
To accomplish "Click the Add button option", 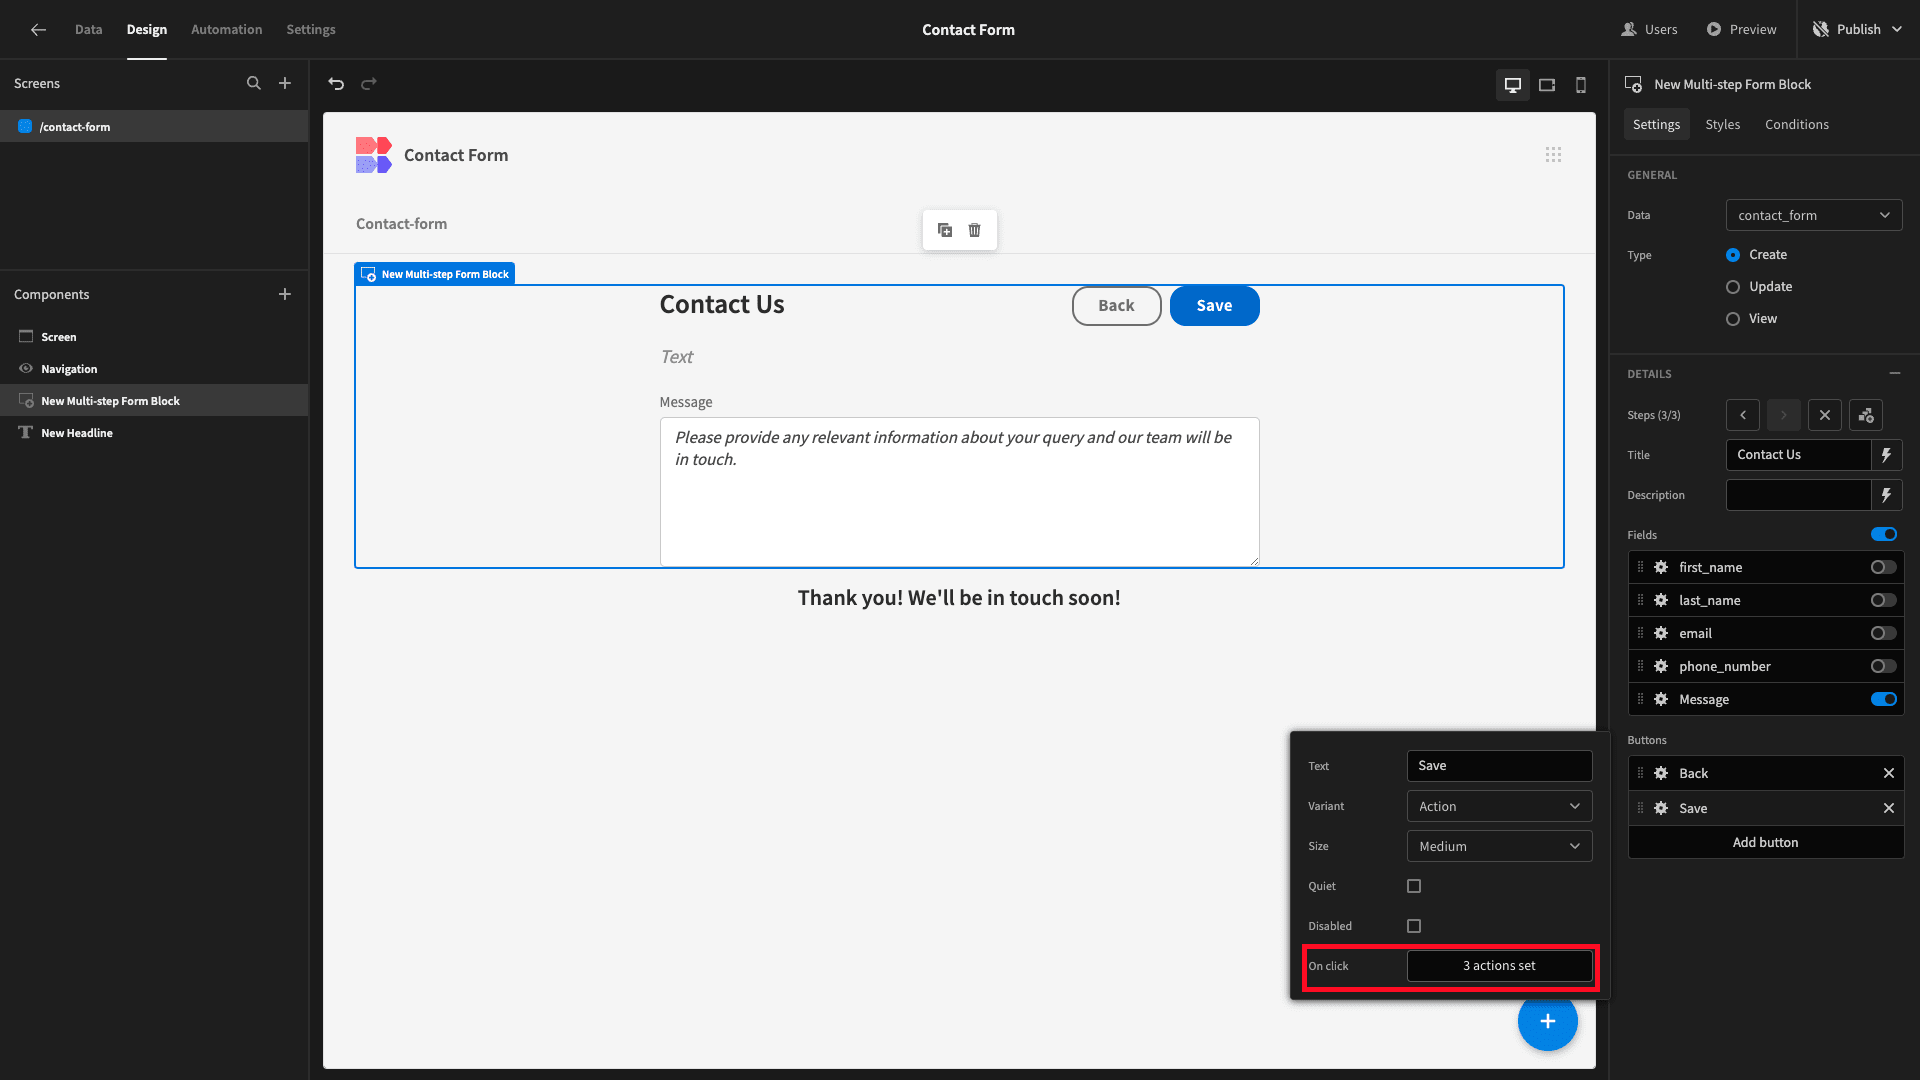I will pos(1766,842).
